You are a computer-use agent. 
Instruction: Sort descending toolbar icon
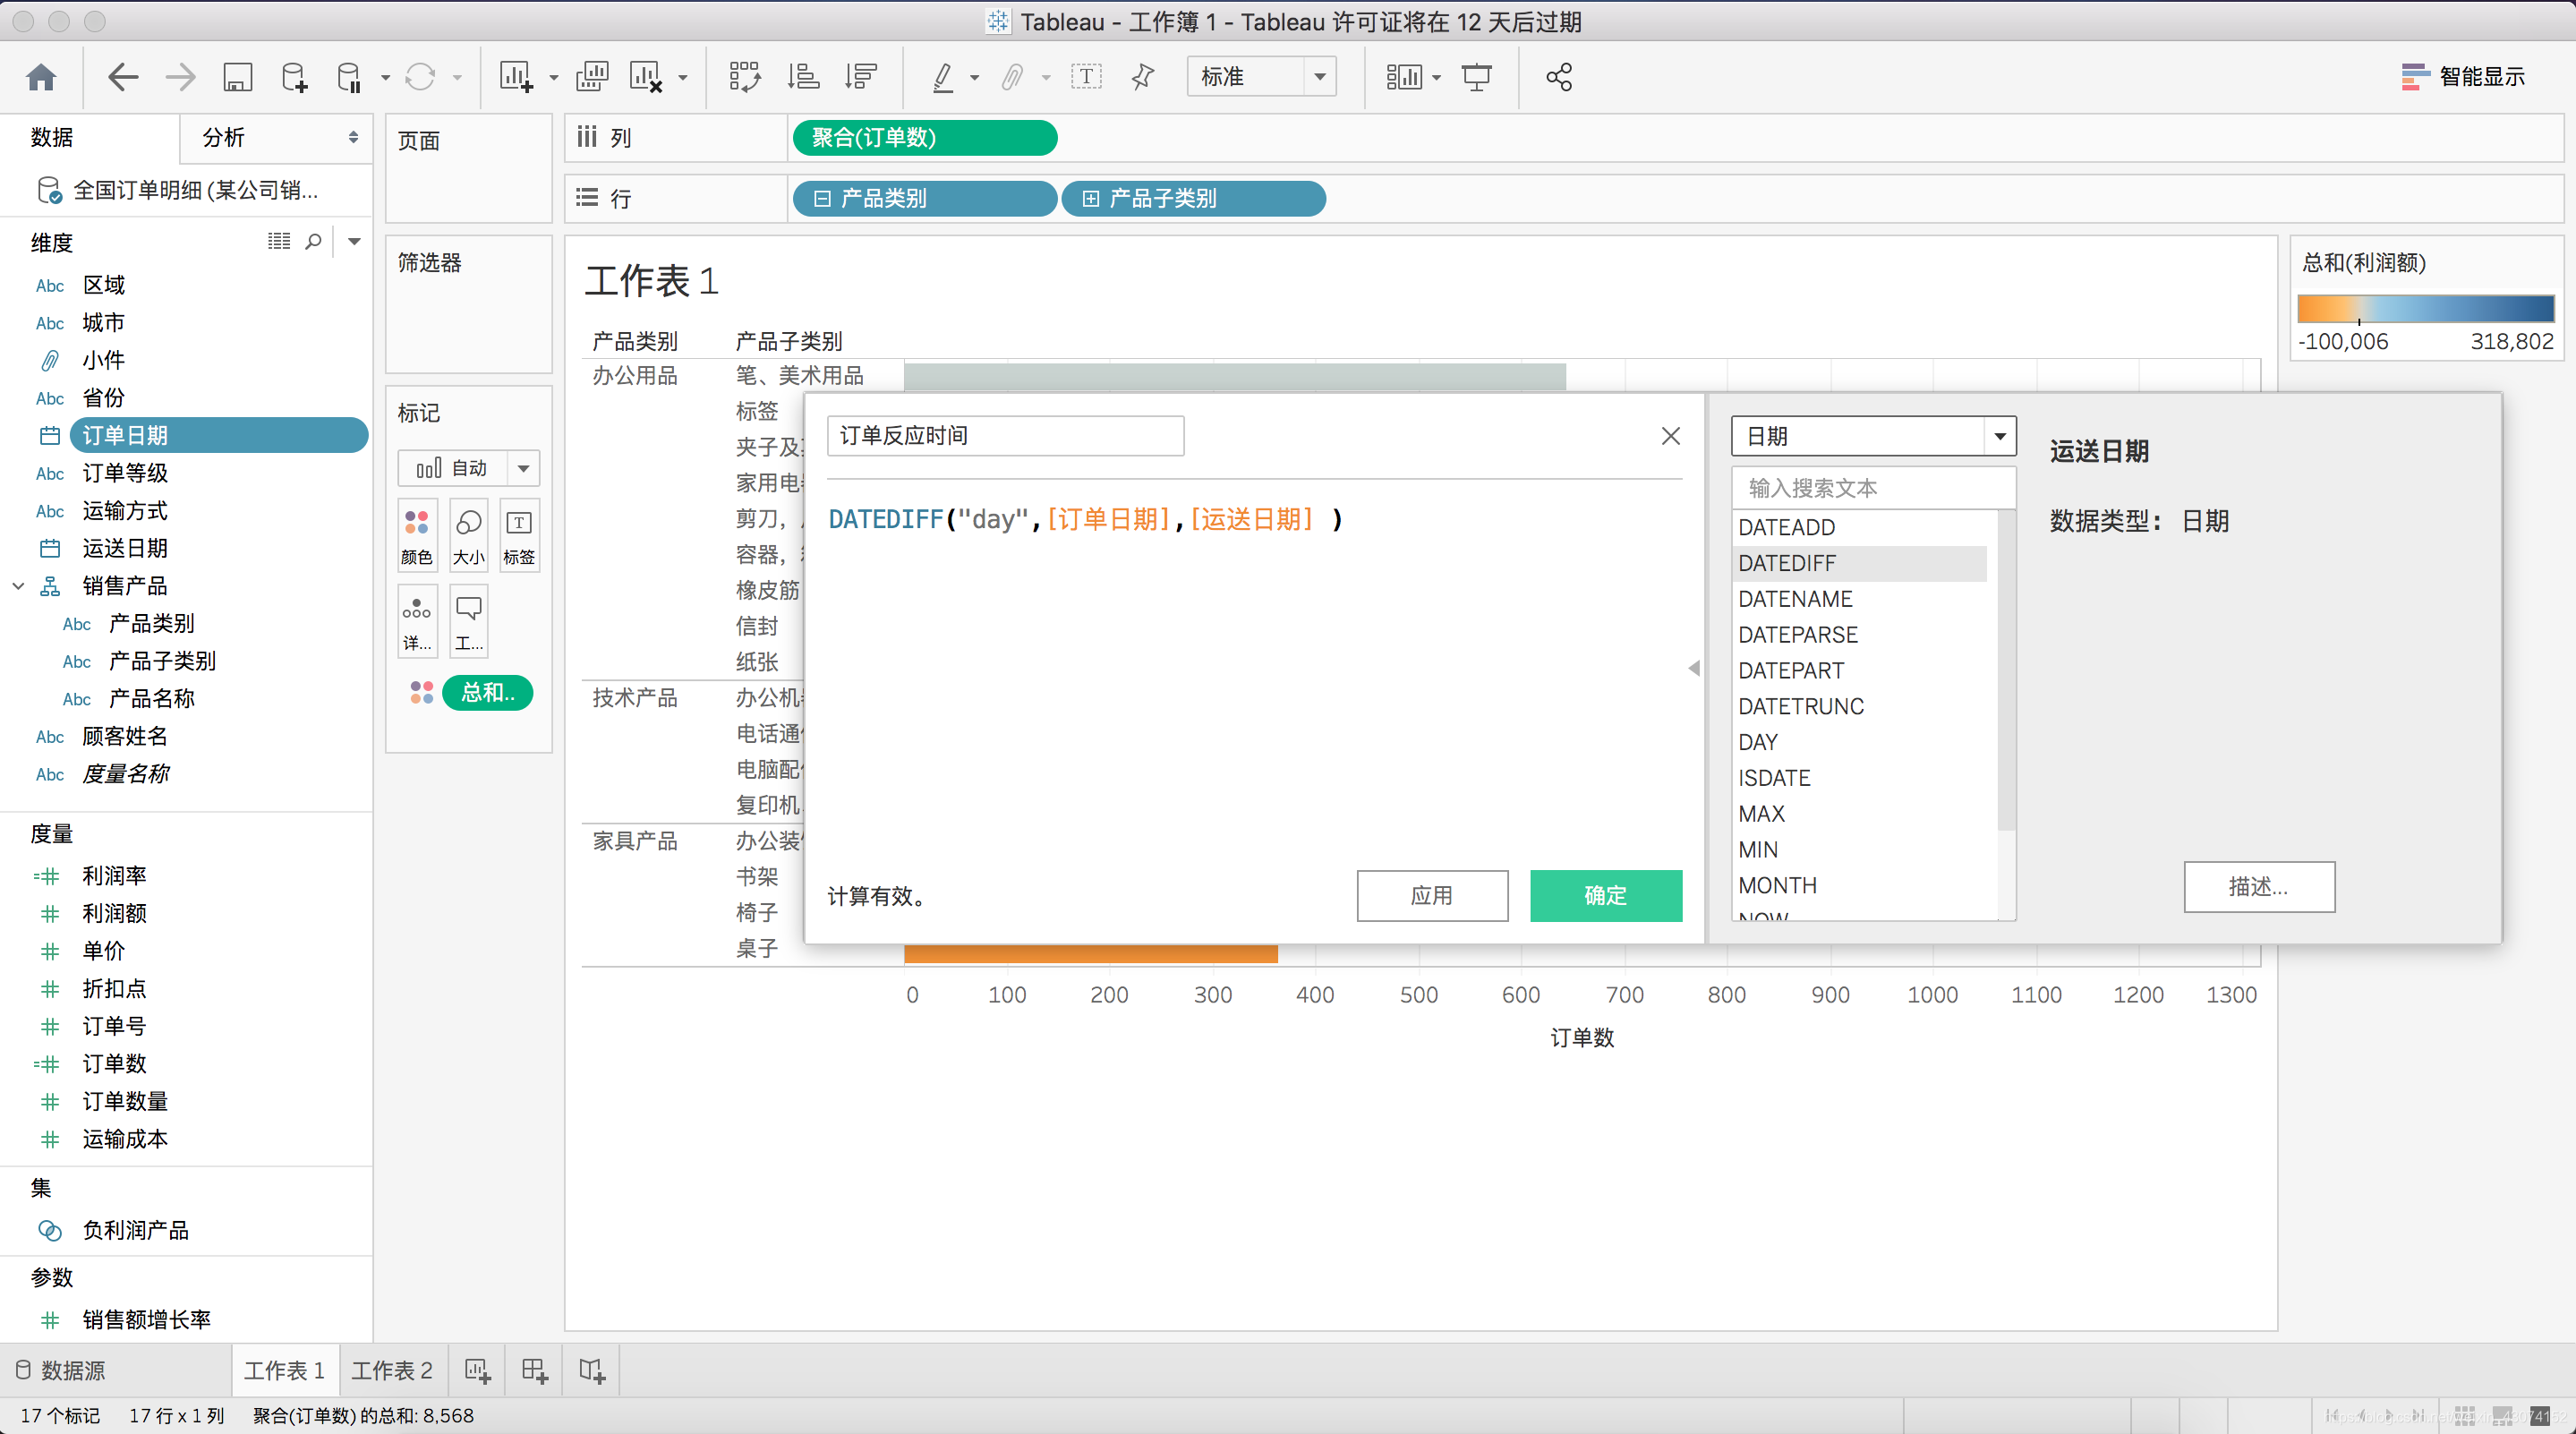pyautogui.click(x=860, y=77)
